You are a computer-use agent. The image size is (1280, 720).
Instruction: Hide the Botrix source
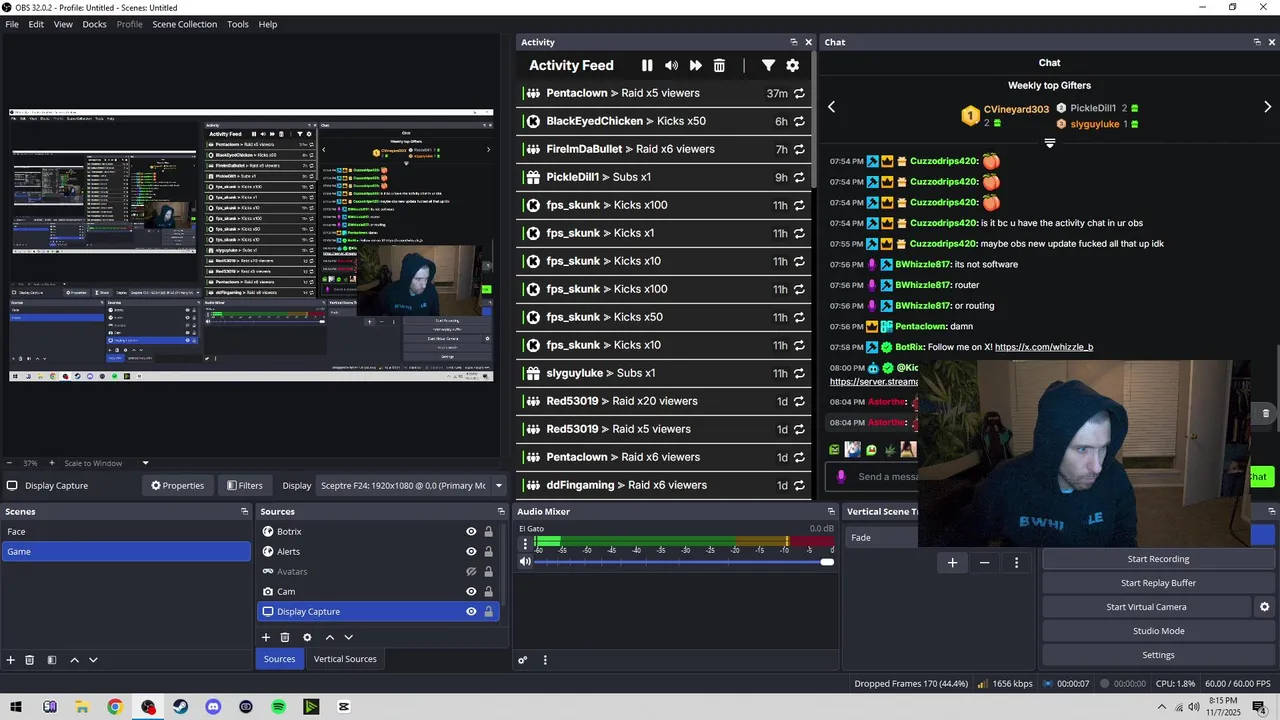point(471,532)
